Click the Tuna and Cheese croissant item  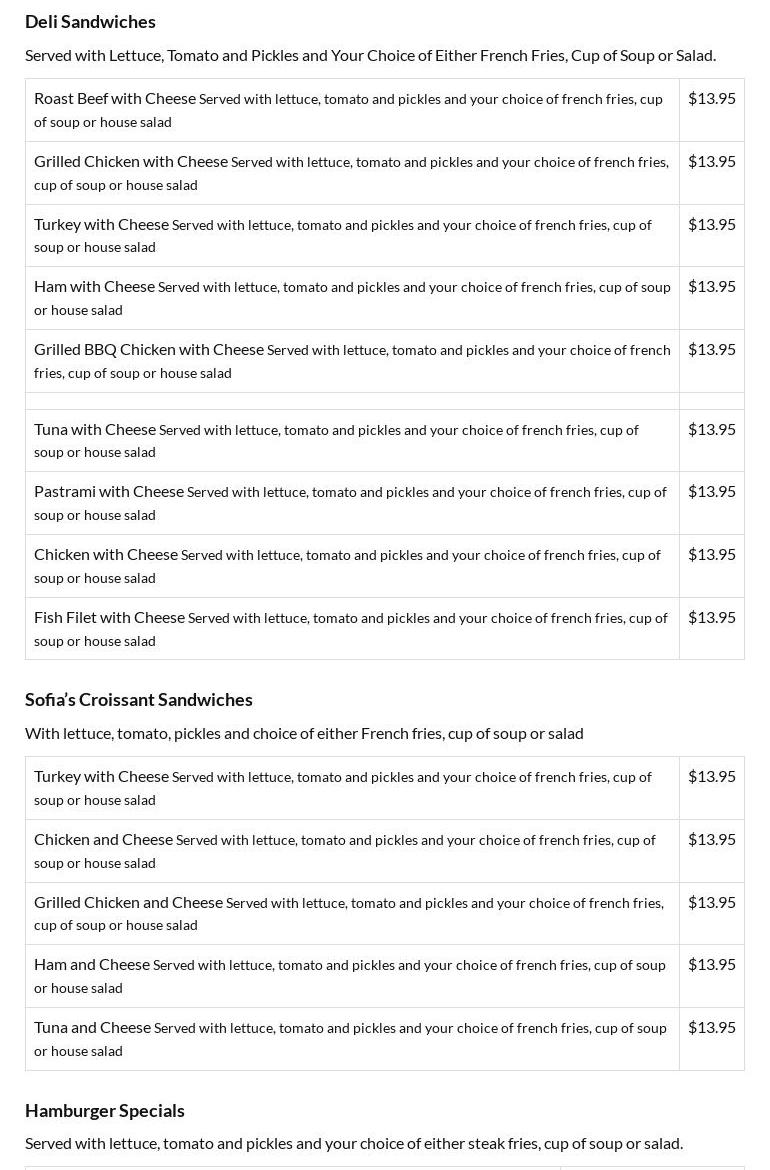pos(92,1028)
